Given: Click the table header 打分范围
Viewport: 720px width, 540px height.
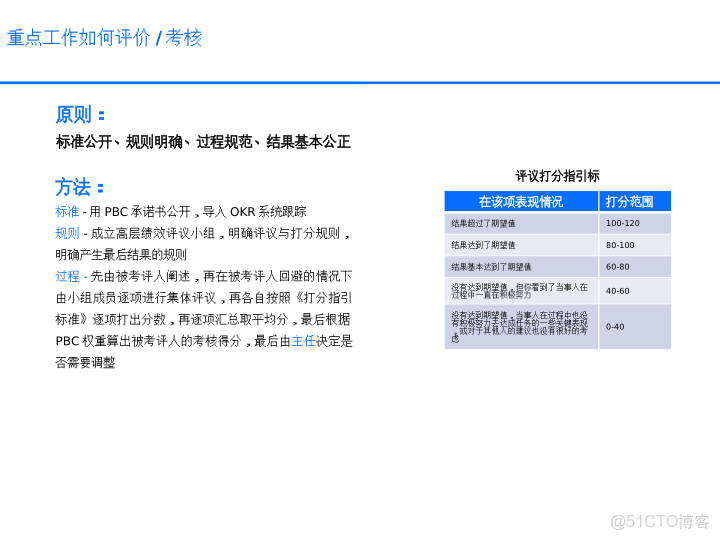Looking at the screenshot, I should (635, 201).
